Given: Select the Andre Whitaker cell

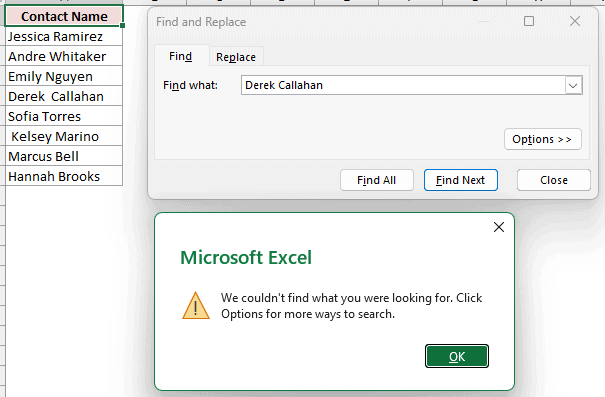Looking at the screenshot, I should click(64, 56).
